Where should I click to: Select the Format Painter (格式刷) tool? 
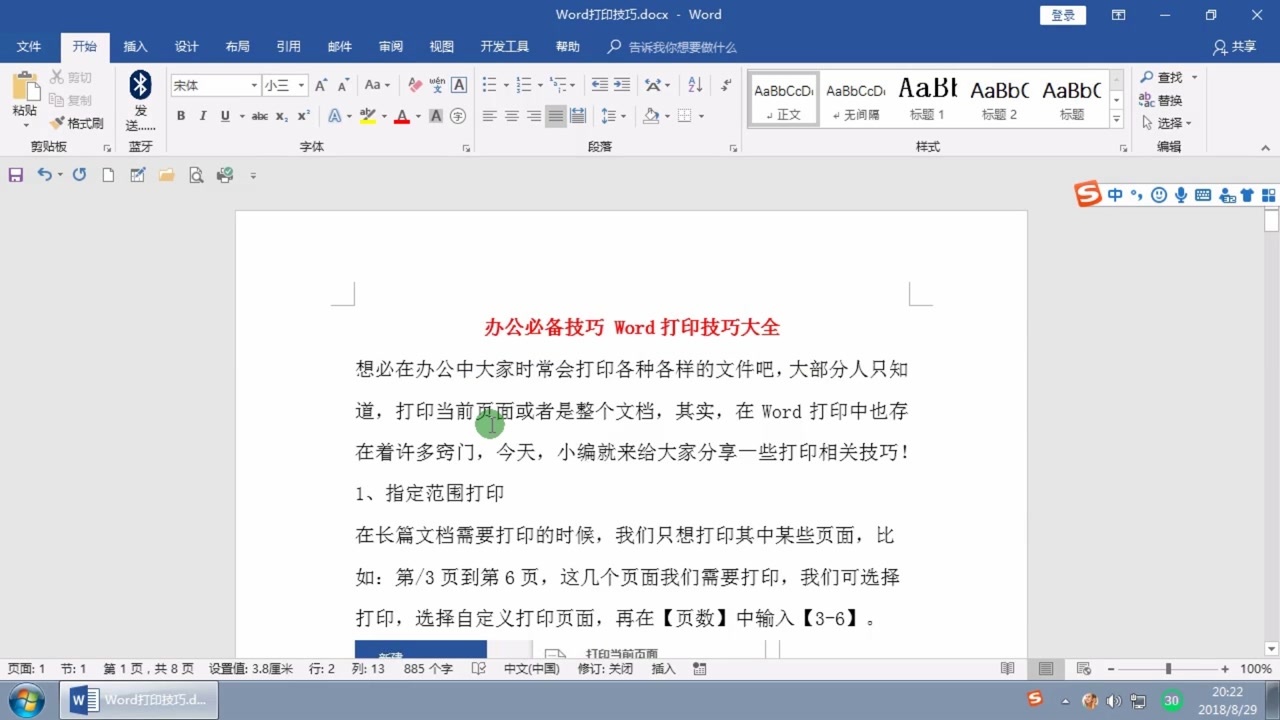pos(76,123)
